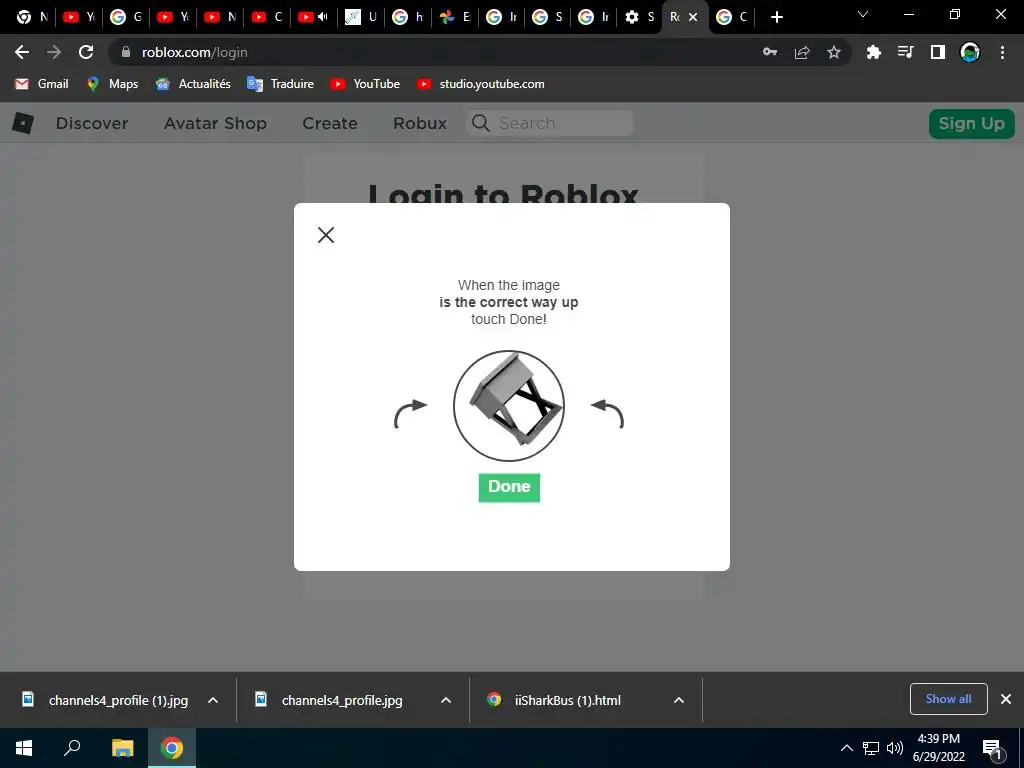Open downloaded channels4_profile.jpg
This screenshot has height=768, width=1024.
tap(328, 700)
